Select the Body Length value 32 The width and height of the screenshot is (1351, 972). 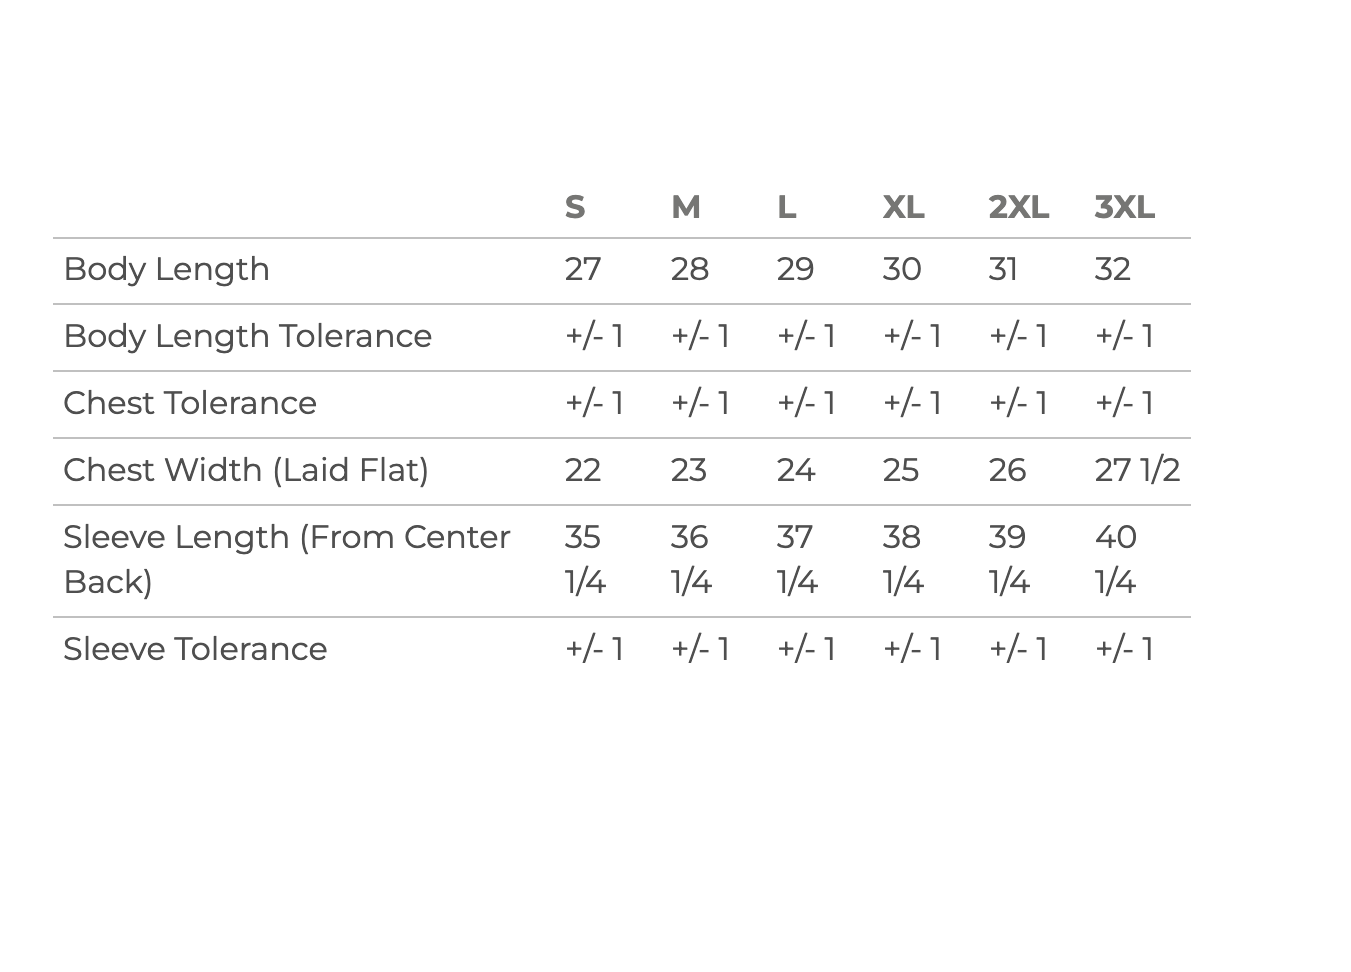click(1113, 269)
